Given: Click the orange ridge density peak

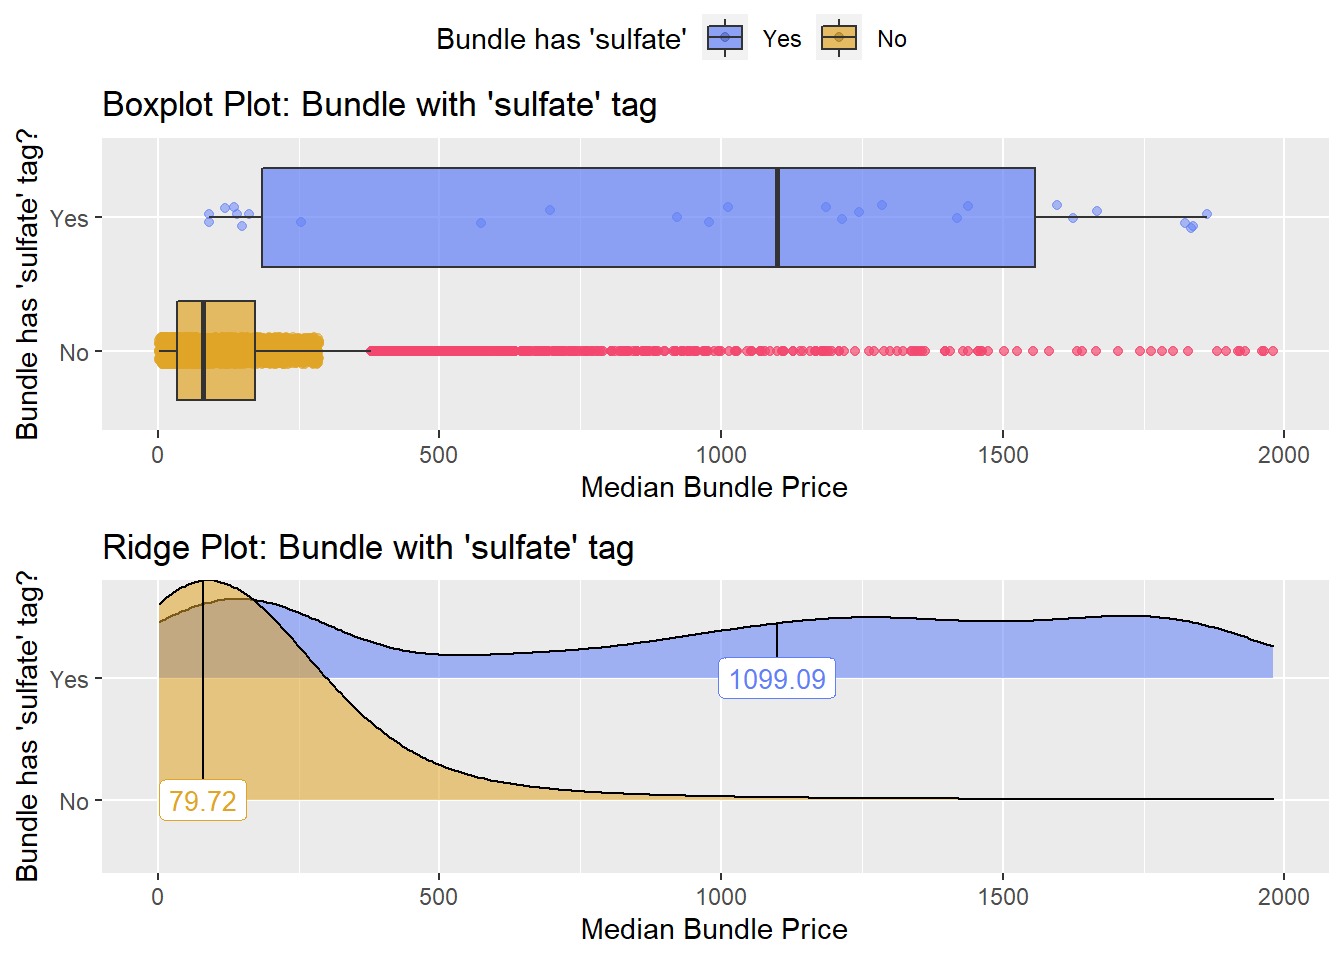Looking at the screenshot, I should pyautogui.click(x=204, y=583).
